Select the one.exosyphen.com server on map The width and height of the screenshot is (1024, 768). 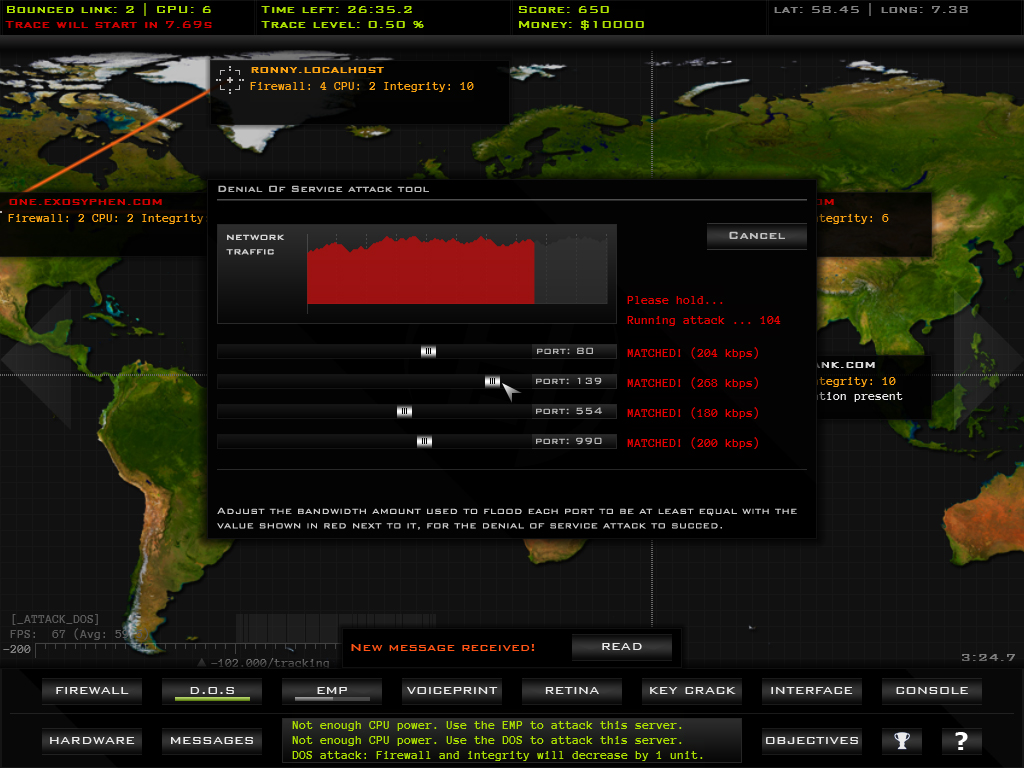pyautogui.click(x=85, y=202)
